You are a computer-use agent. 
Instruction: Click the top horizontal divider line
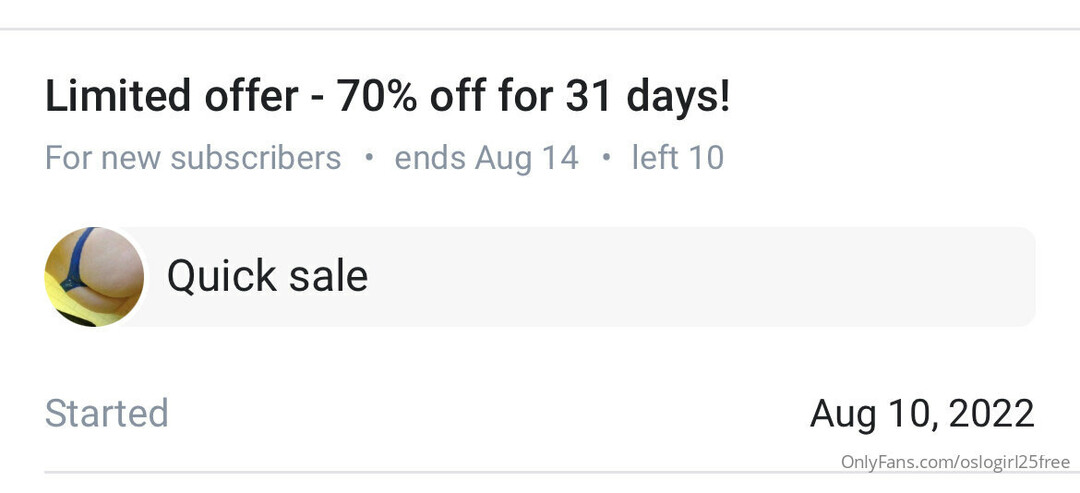[x=540, y=29]
